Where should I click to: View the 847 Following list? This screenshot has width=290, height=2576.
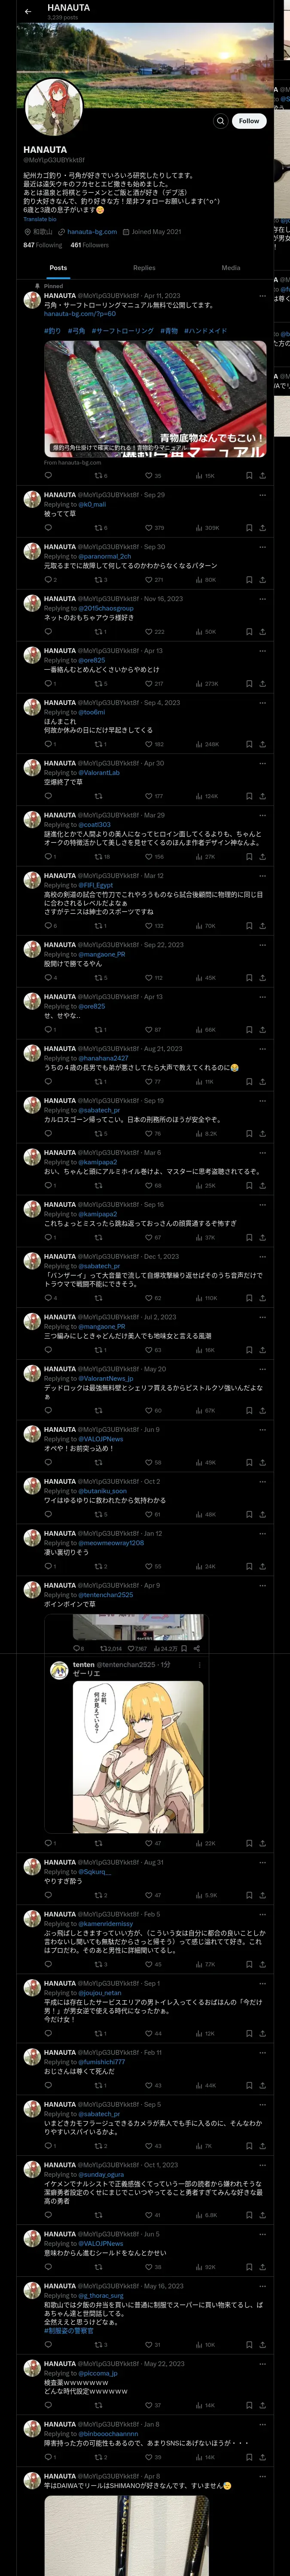(42, 245)
